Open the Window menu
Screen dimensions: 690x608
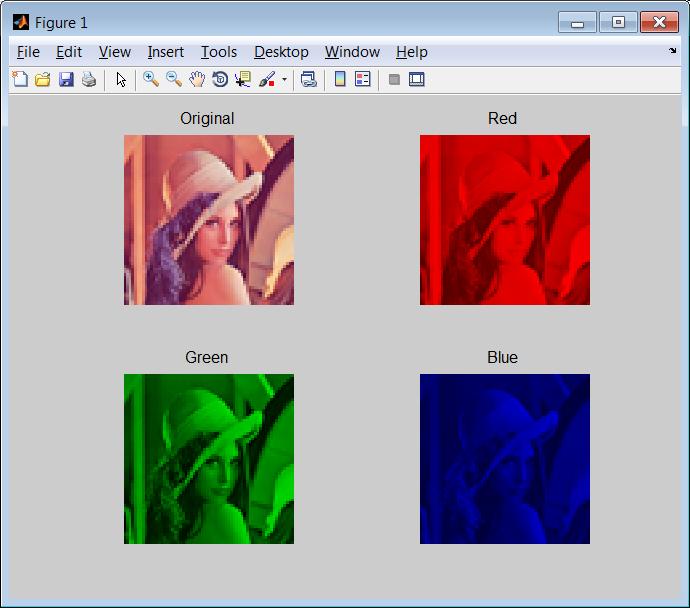tap(352, 52)
